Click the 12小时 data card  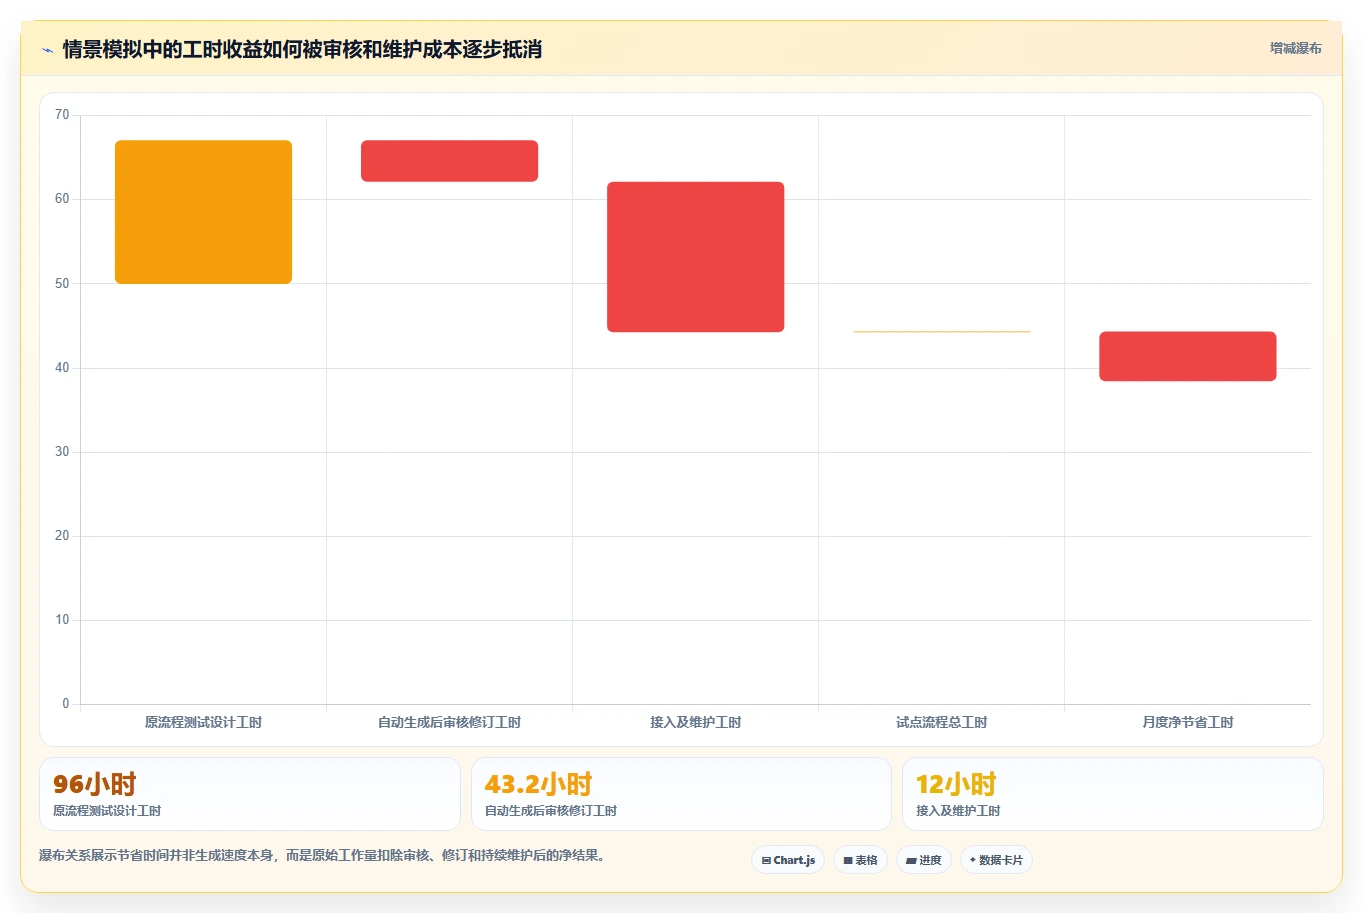(x=1112, y=794)
